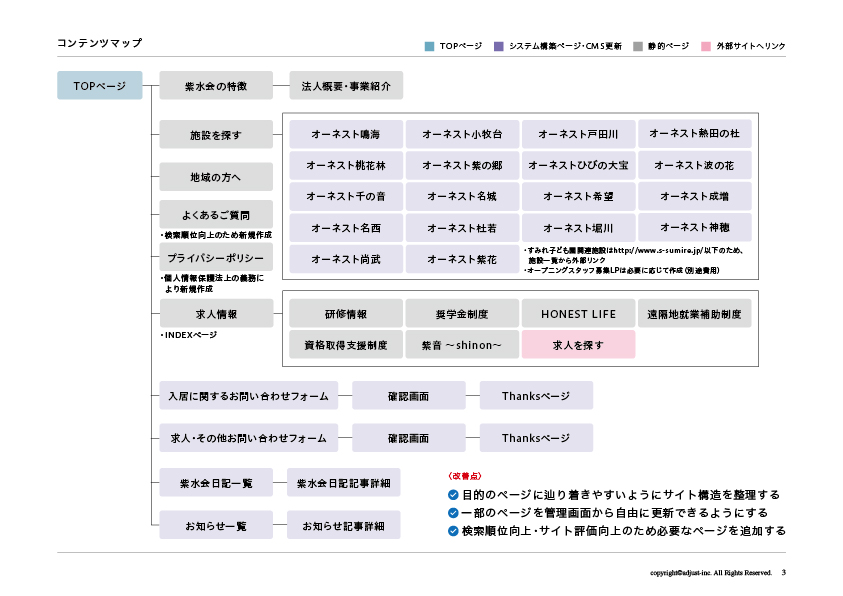Click the オーネスト尚武 facility box
Image resolution: width=843 pixels, height=596 pixels.
coord(346,259)
